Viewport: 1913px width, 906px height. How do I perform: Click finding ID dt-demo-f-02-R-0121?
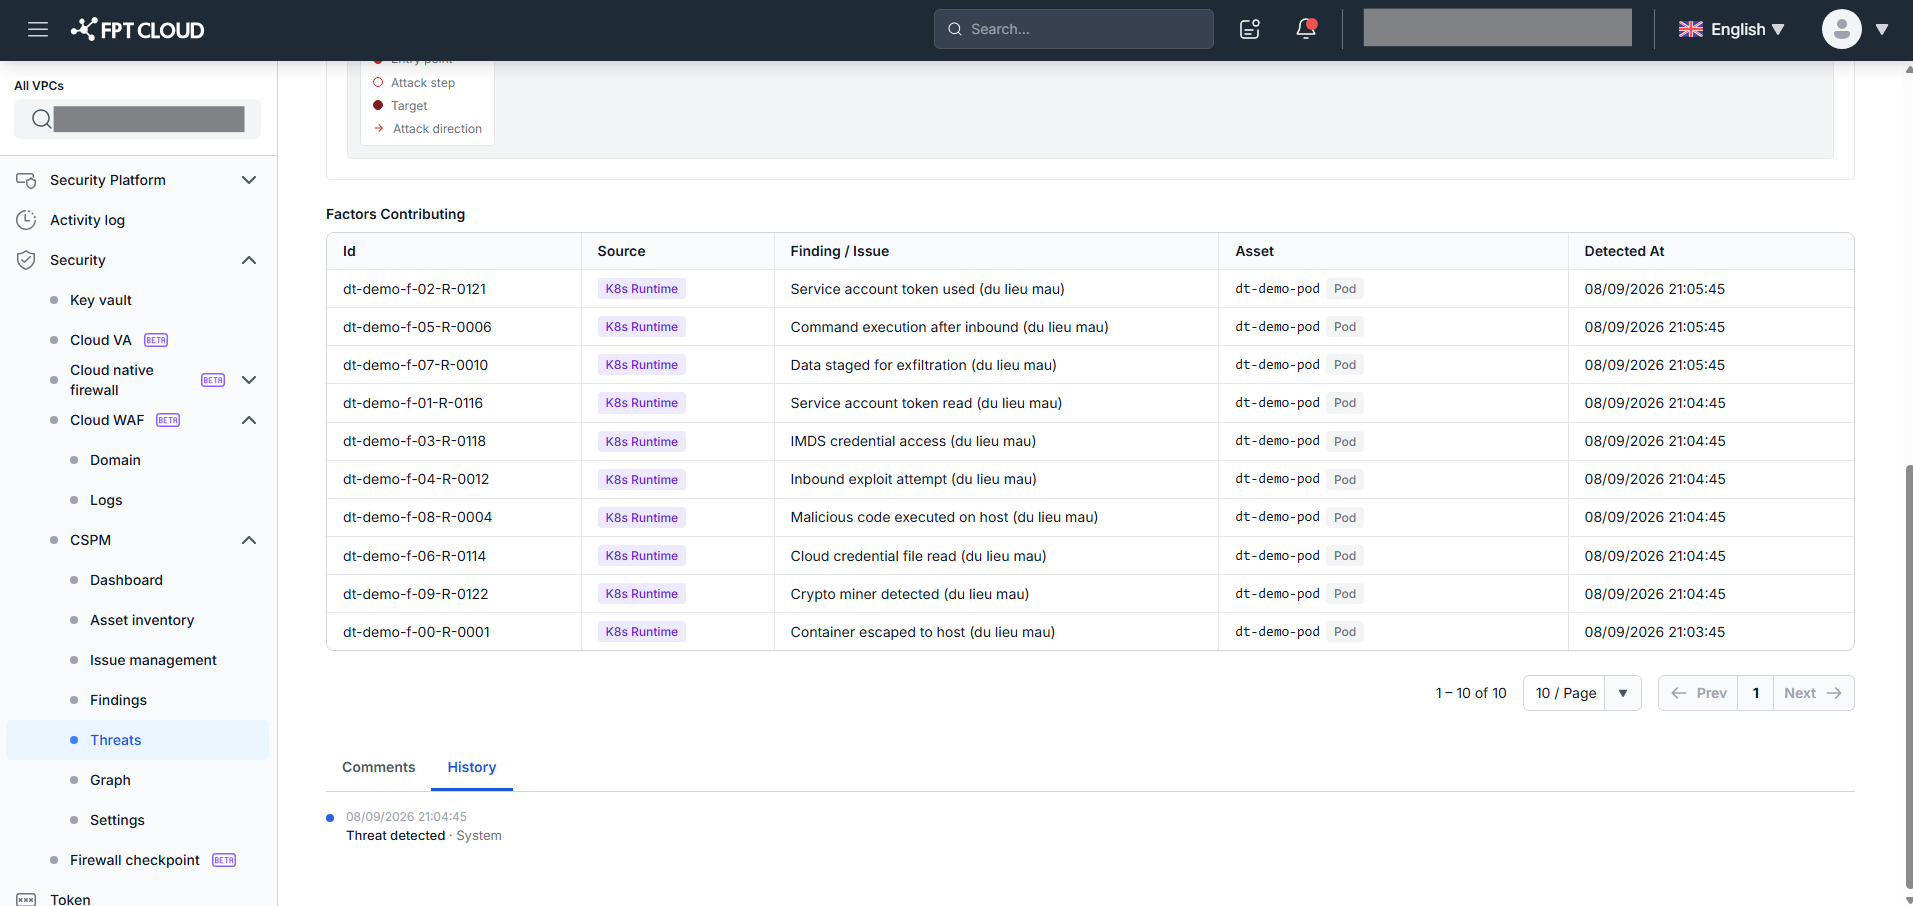pos(414,289)
